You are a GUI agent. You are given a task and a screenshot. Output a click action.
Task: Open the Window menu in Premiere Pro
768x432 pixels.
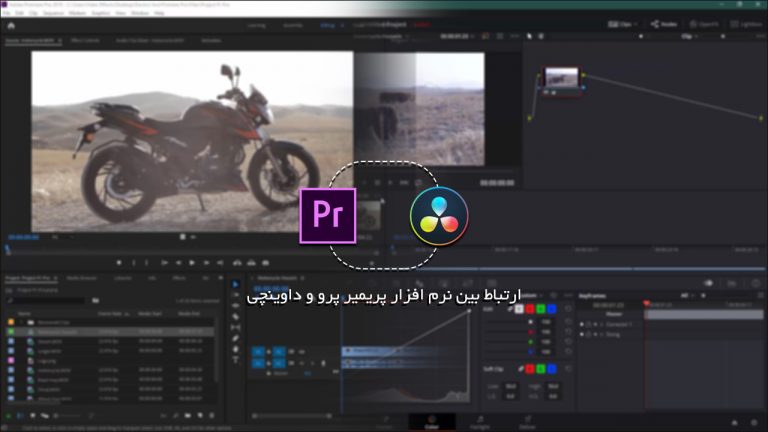[x=140, y=13]
